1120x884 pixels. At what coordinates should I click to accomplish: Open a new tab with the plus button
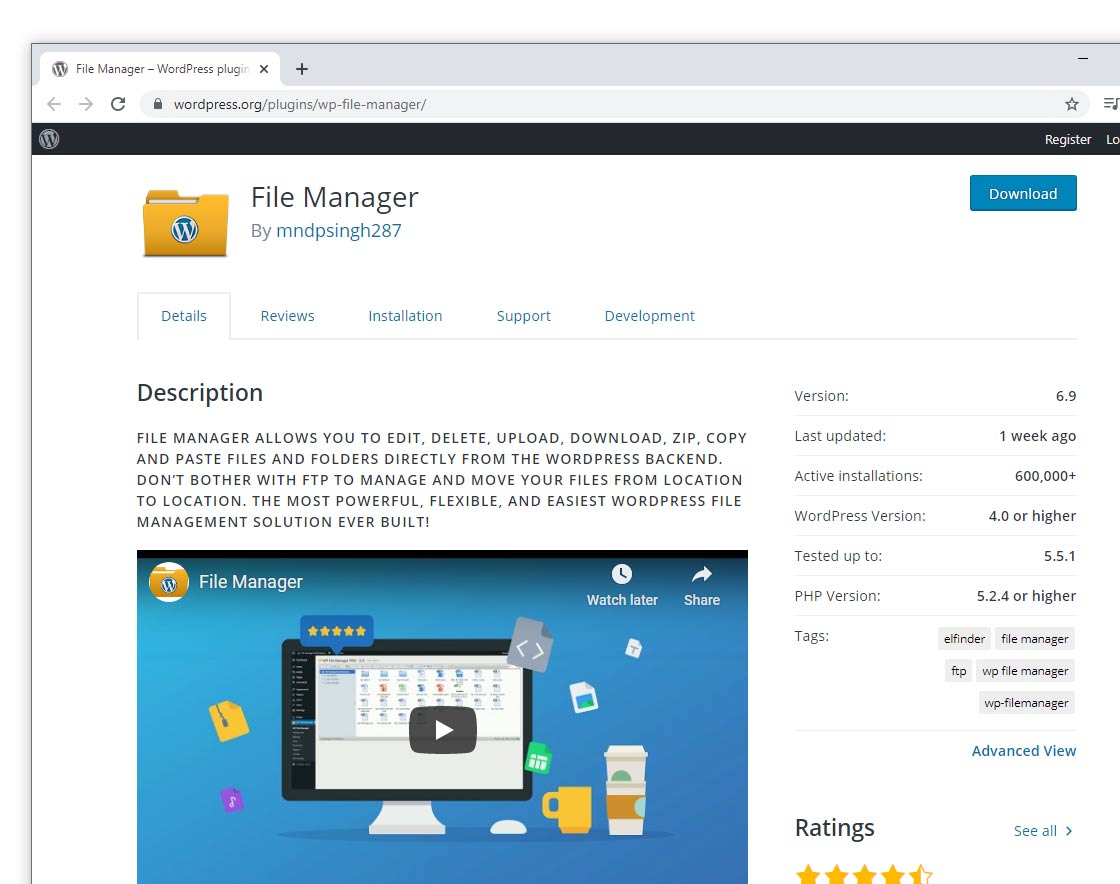point(301,69)
